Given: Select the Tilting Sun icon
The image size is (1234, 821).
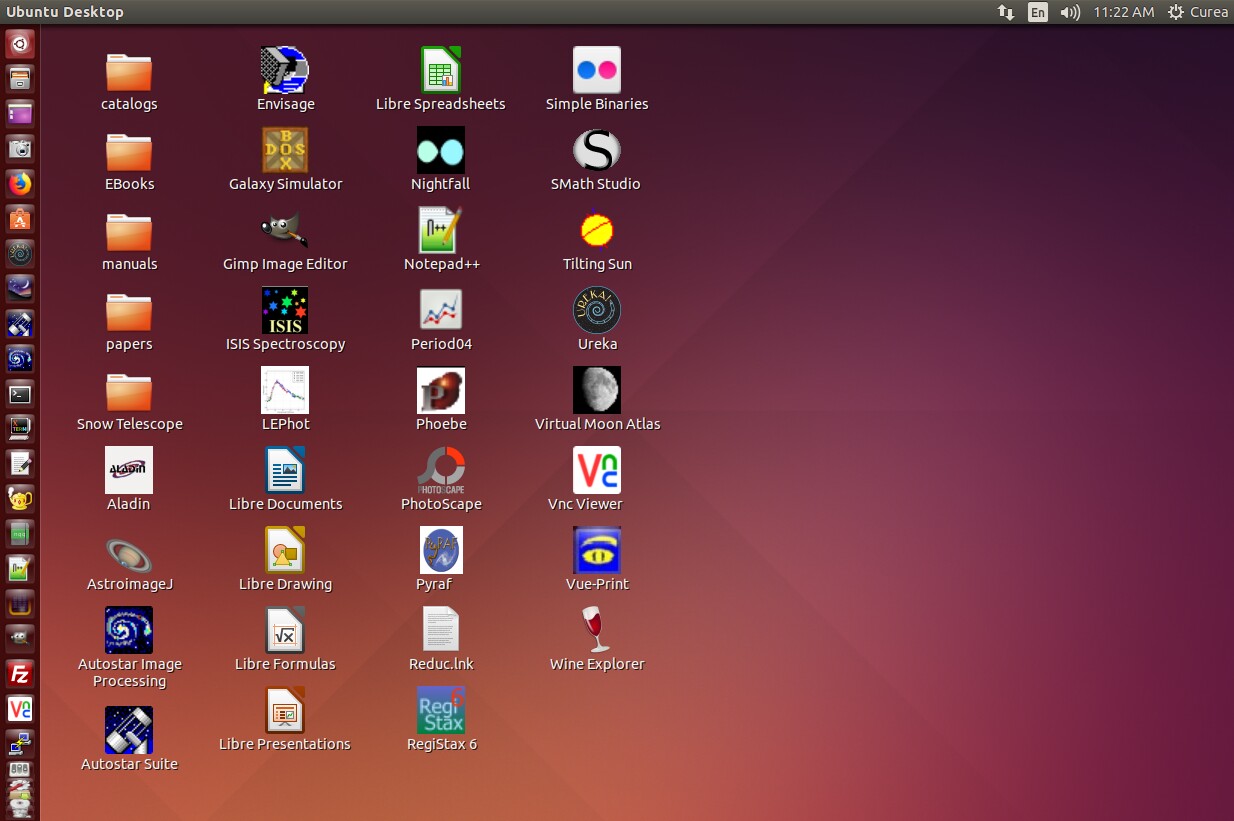Looking at the screenshot, I should [597, 230].
